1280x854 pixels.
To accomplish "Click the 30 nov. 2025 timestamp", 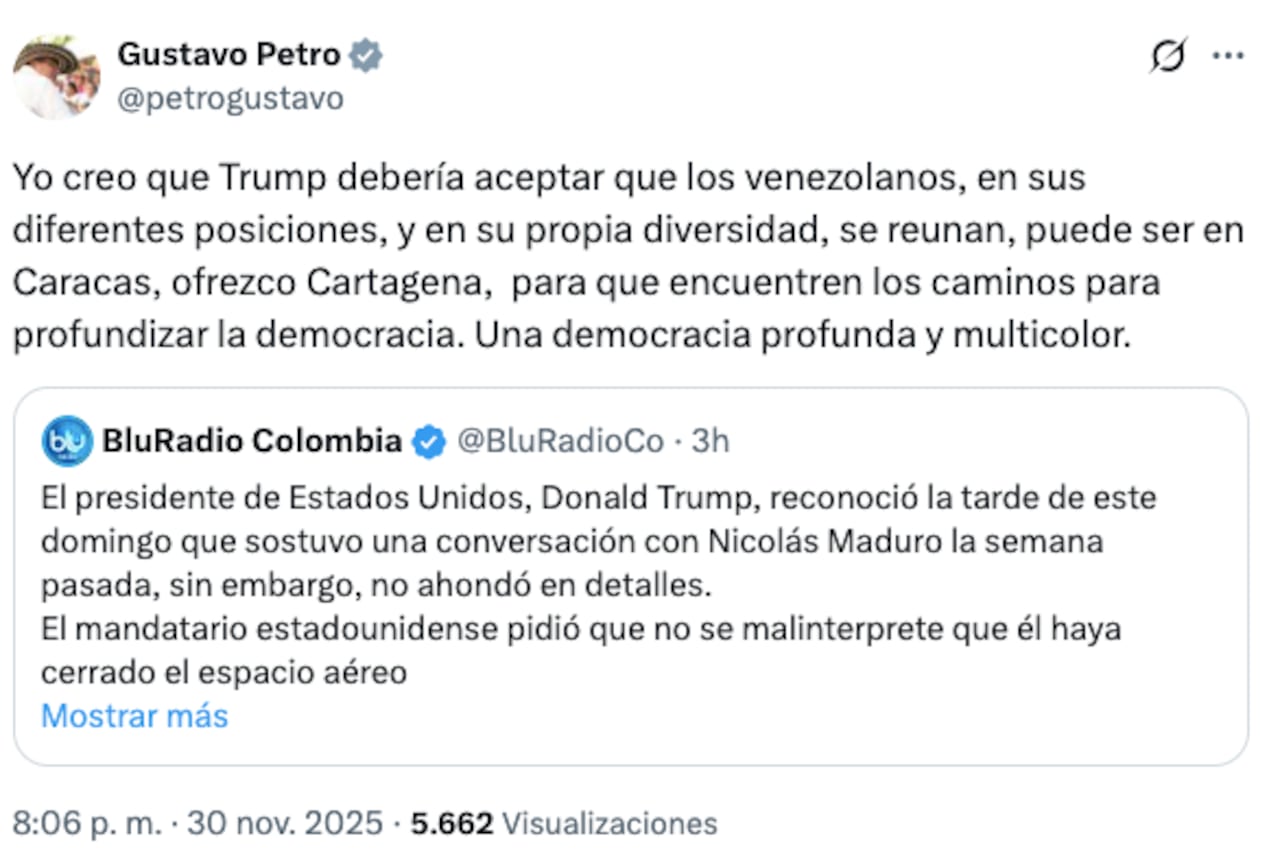I will 280,823.
